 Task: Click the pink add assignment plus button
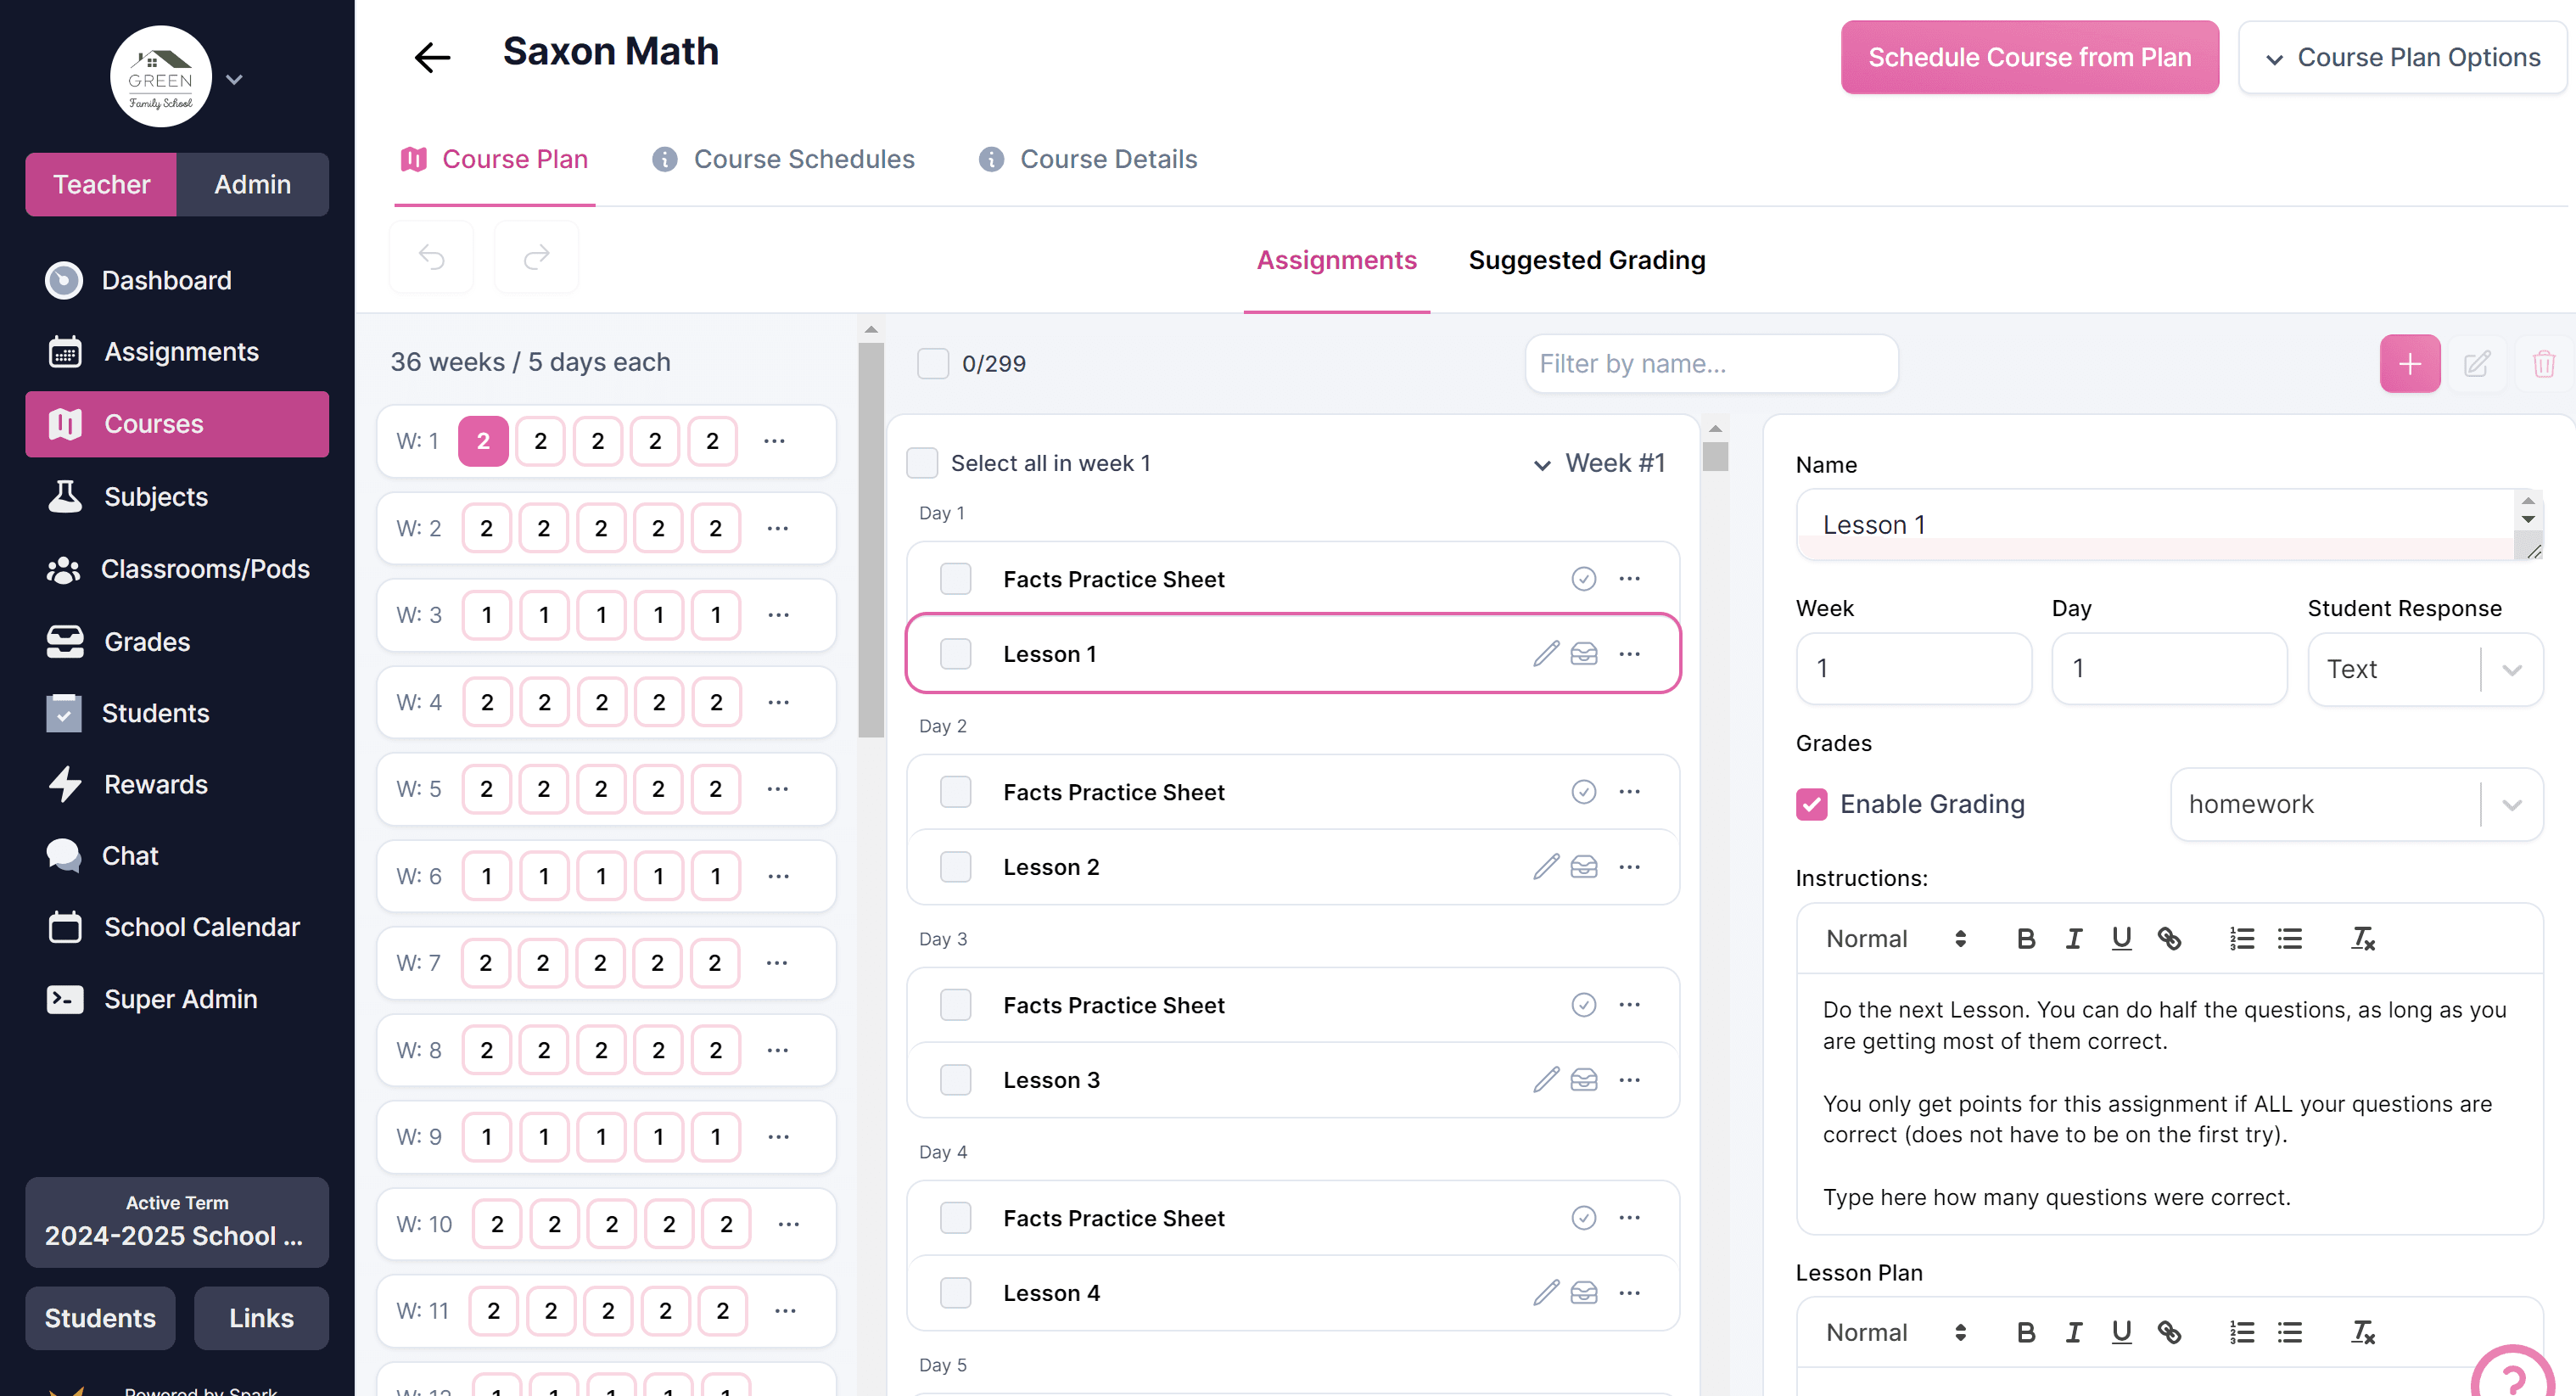(x=2409, y=364)
